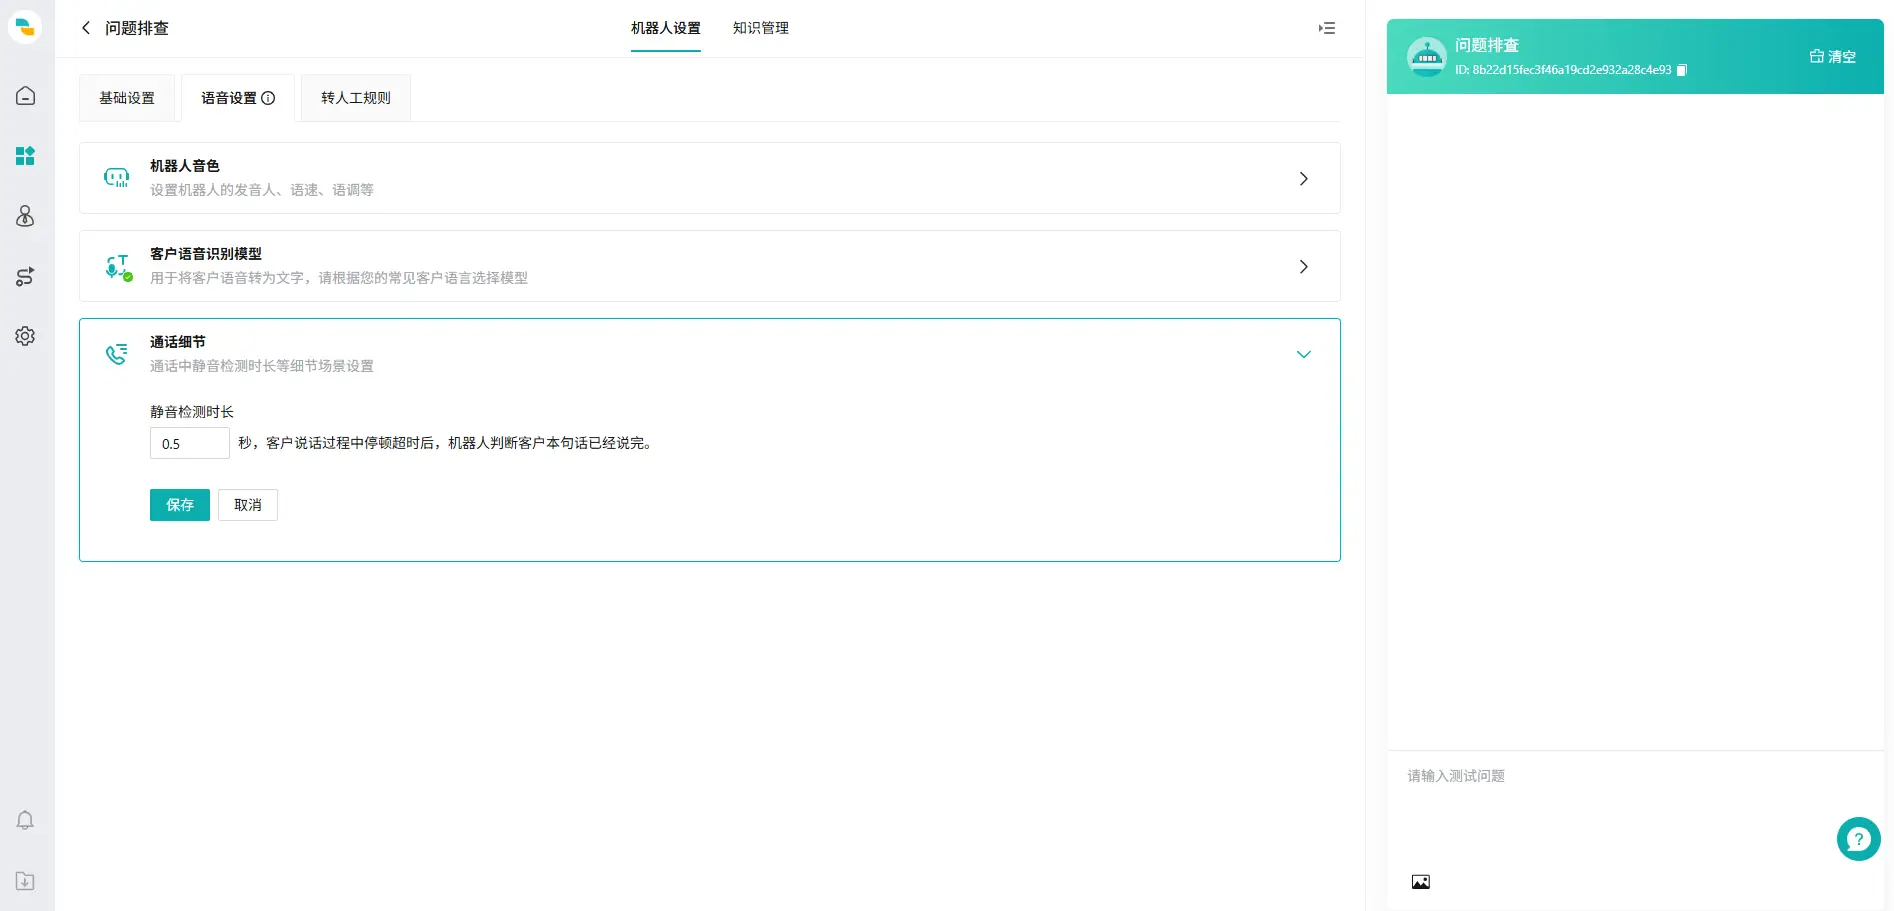Screen dimensions: 1894x911
Task: Expand the 机器人音色 section arrow
Action: coord(1303,178)
